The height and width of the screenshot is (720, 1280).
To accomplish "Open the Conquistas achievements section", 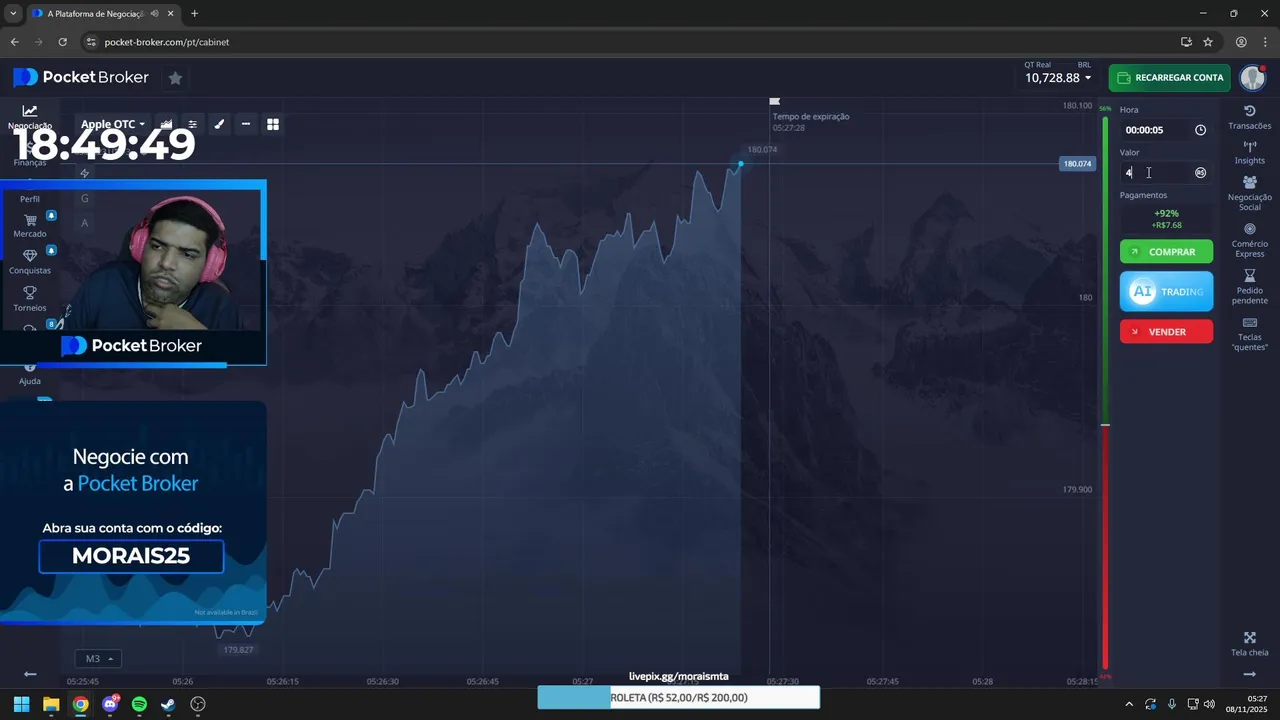I will pos(30,262).
